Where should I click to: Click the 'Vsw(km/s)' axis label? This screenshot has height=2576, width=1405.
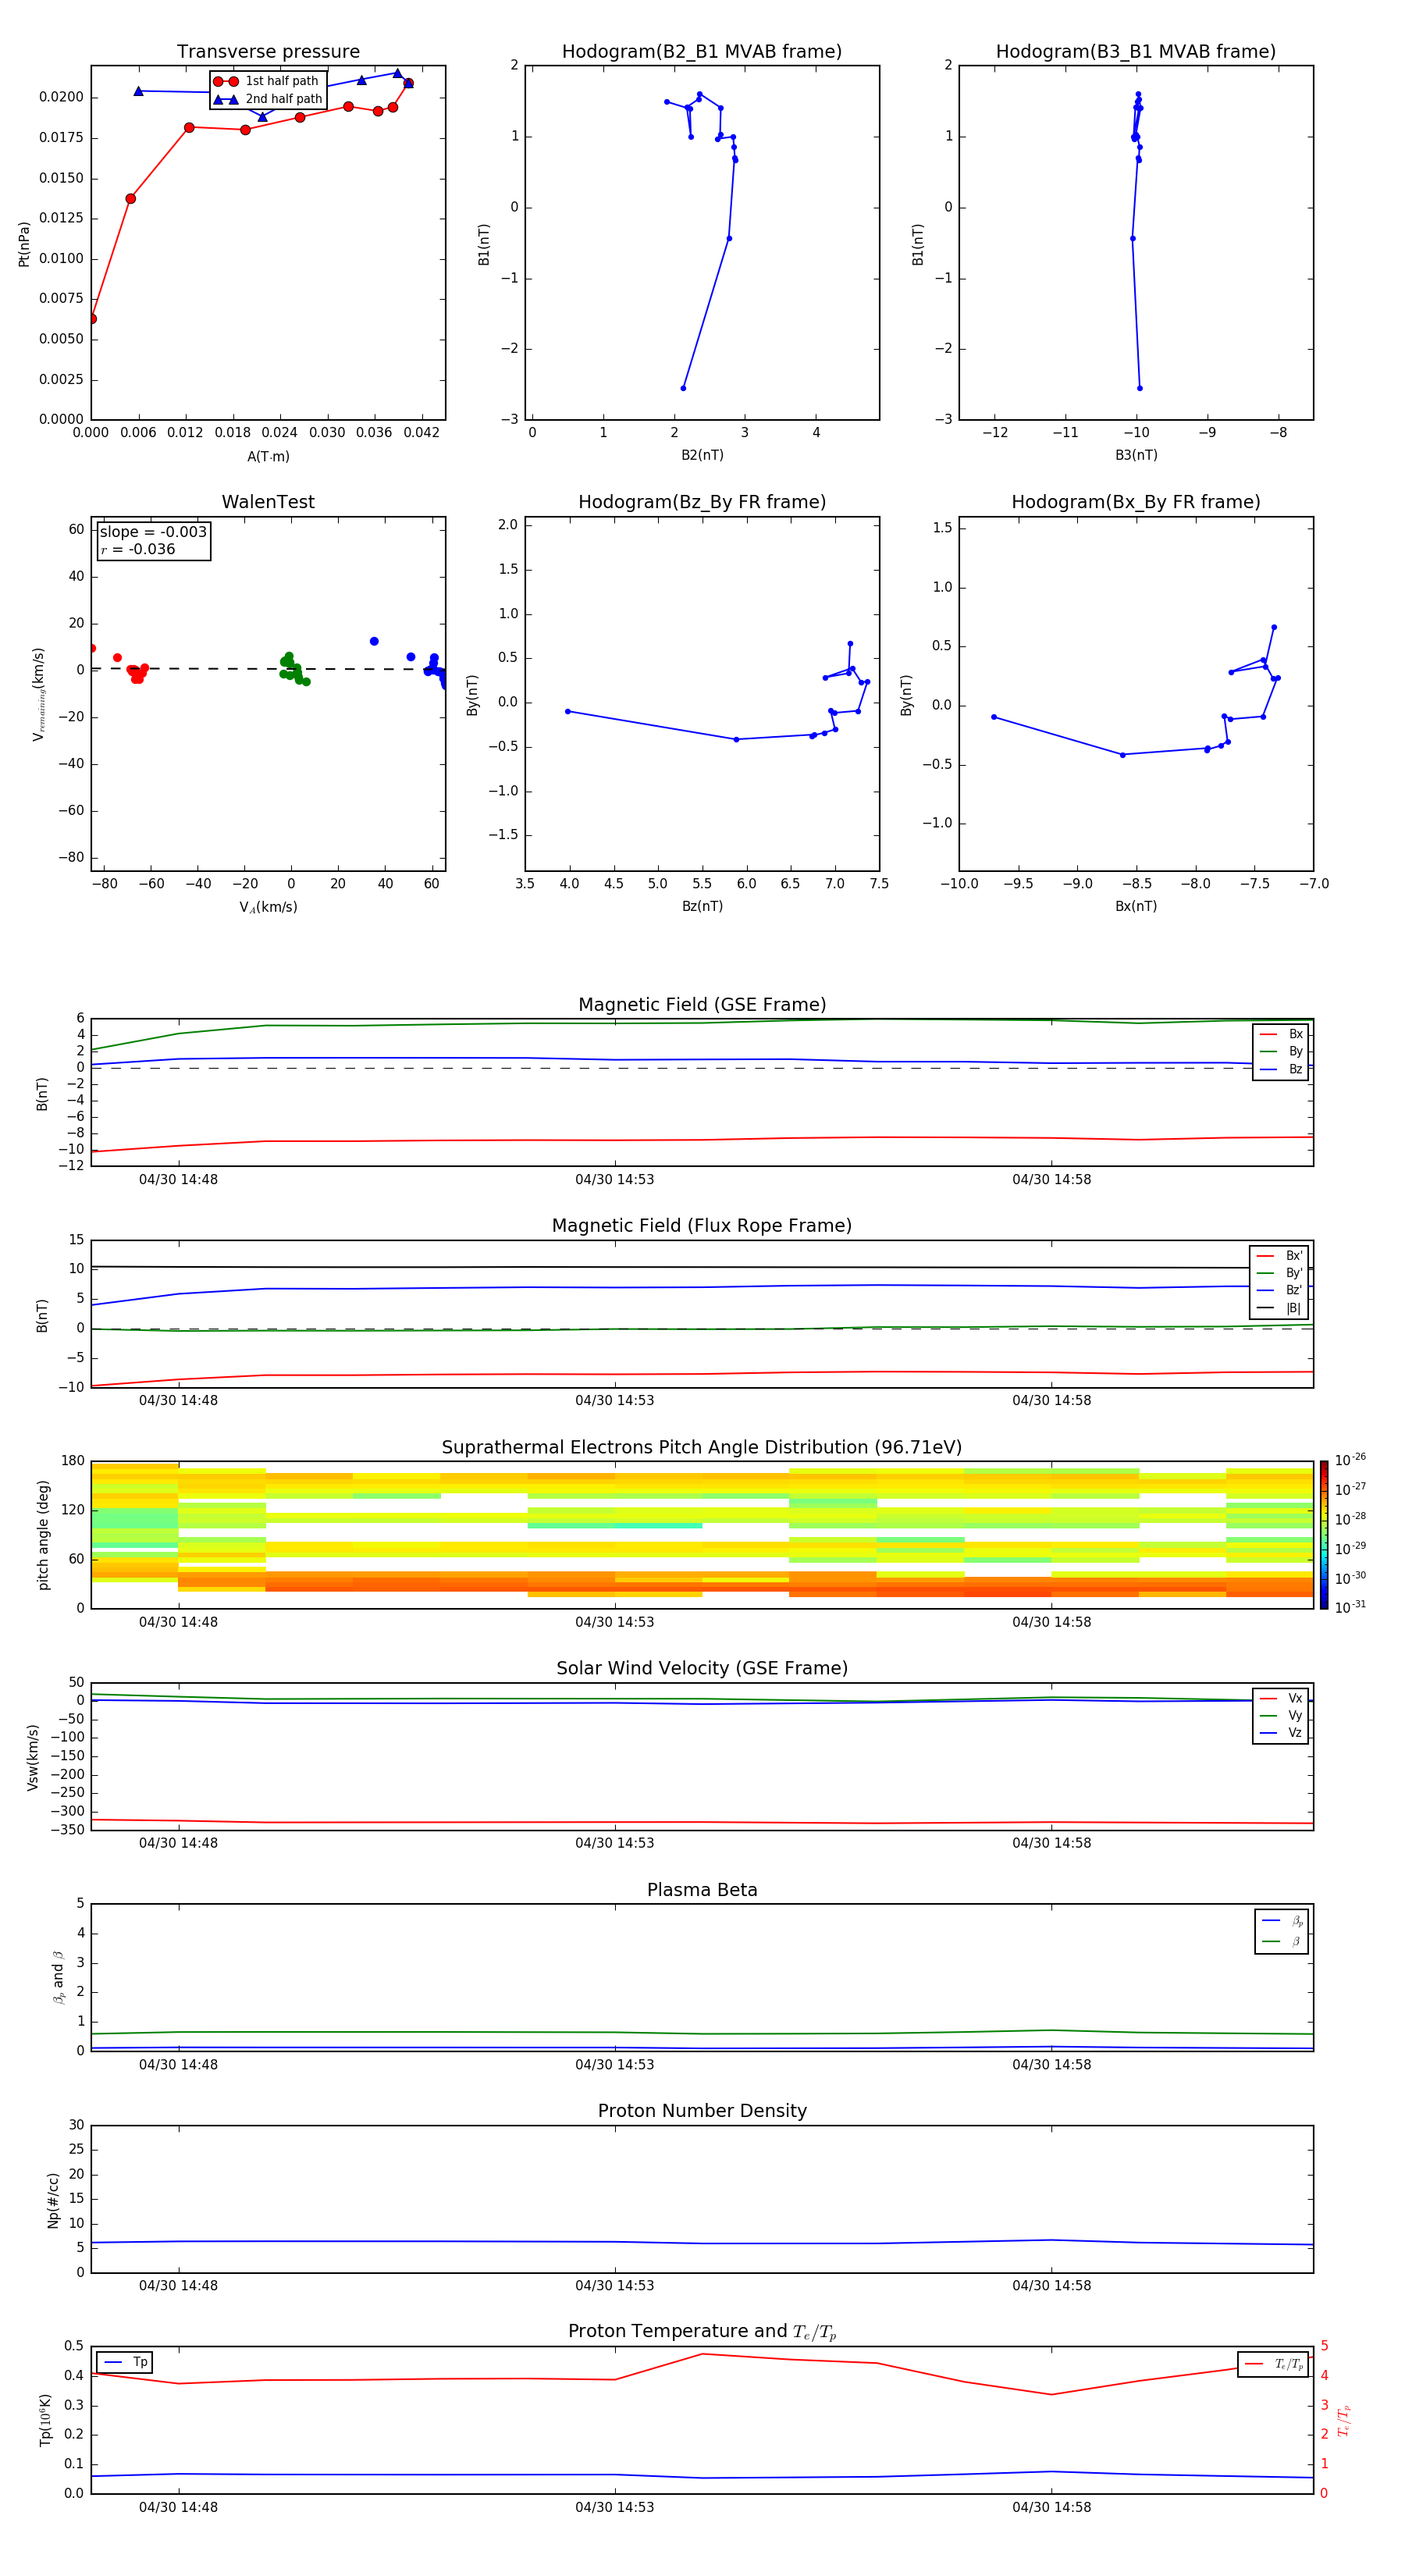click(33, 1757)
